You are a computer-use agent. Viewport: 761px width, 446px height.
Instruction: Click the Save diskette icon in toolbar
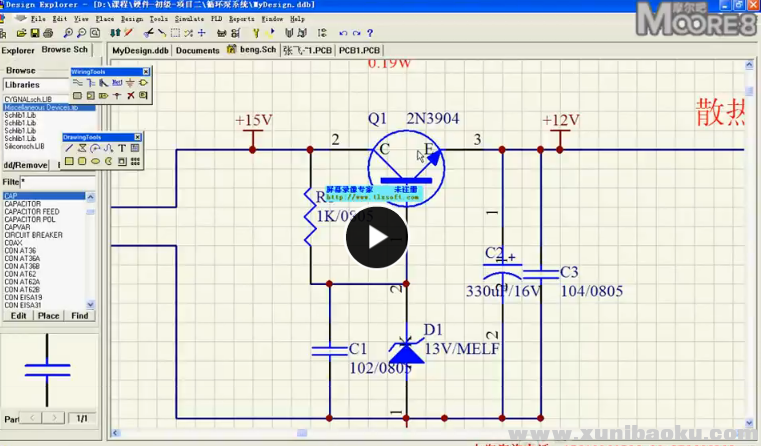(35, 33)
